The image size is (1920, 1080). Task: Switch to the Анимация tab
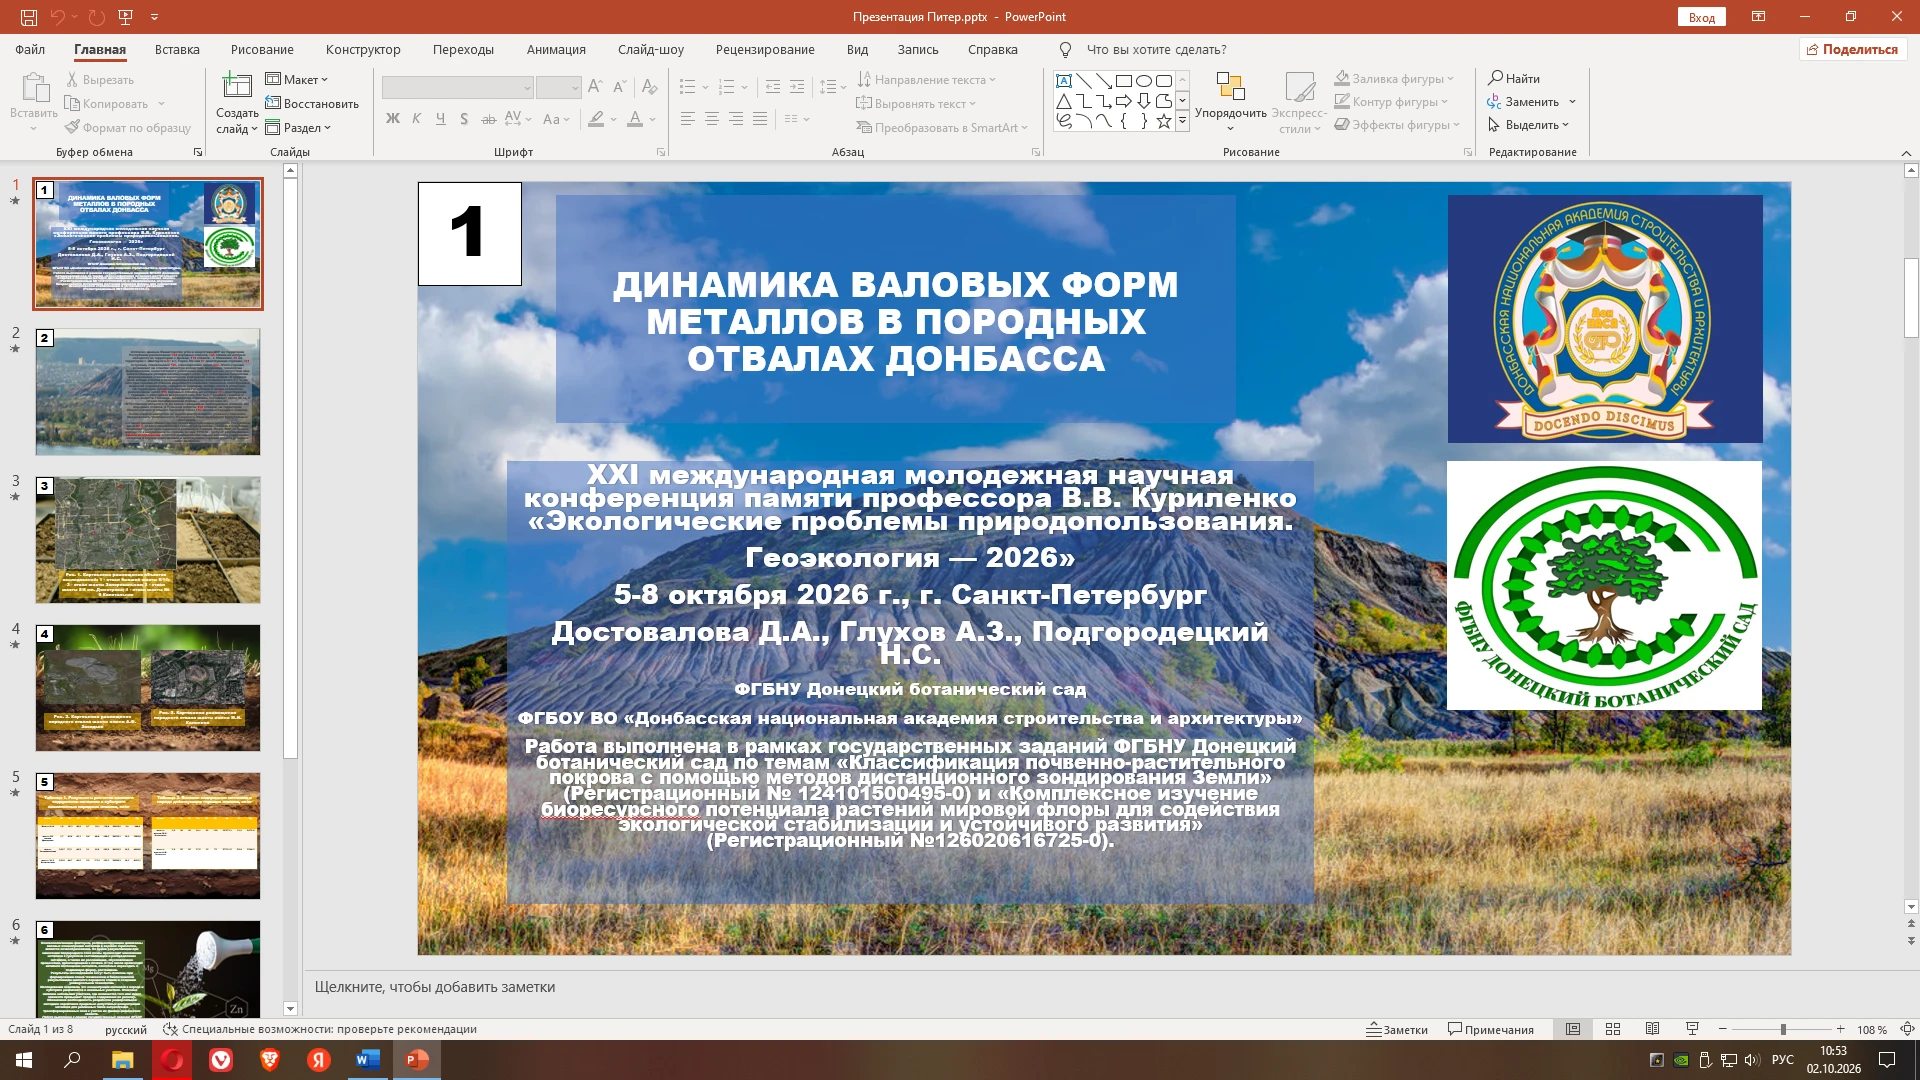pos(556,50)
